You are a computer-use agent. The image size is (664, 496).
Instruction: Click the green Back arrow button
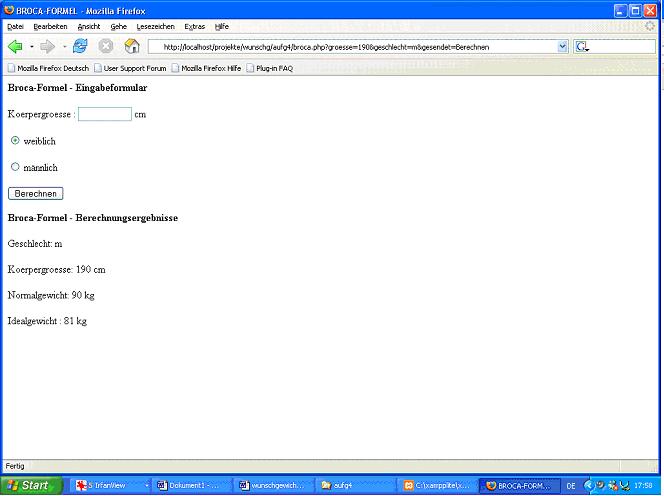click(15, 46)
